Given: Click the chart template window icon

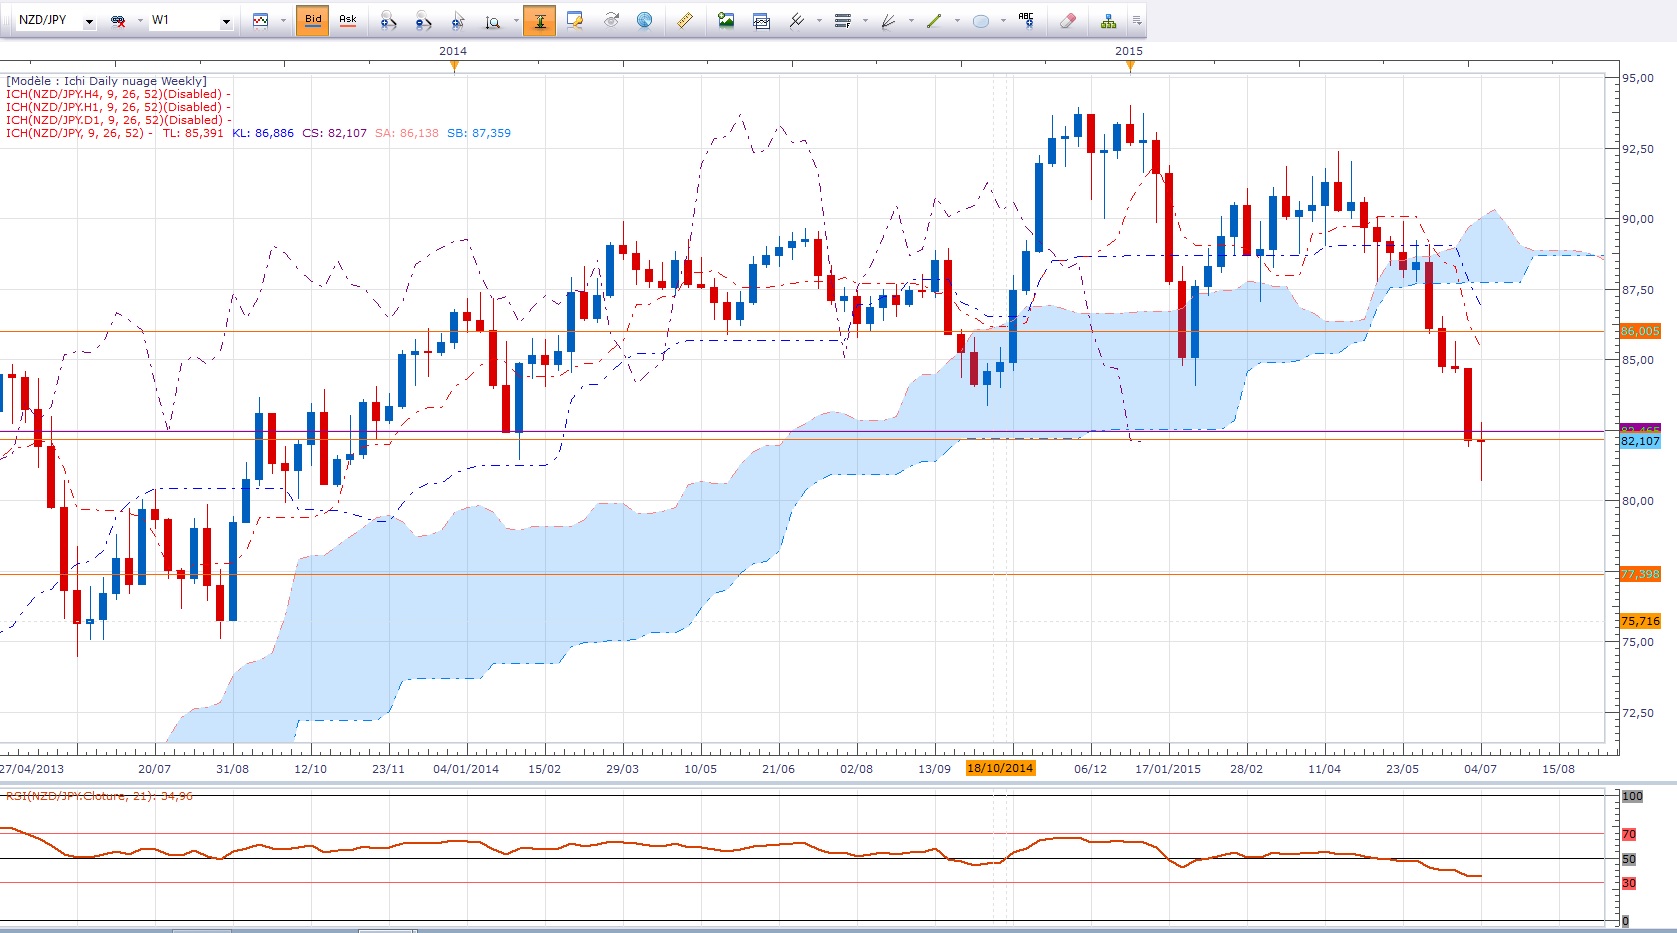Looking at the screenshot, I should pyautogui.click(x=761, y=20).
